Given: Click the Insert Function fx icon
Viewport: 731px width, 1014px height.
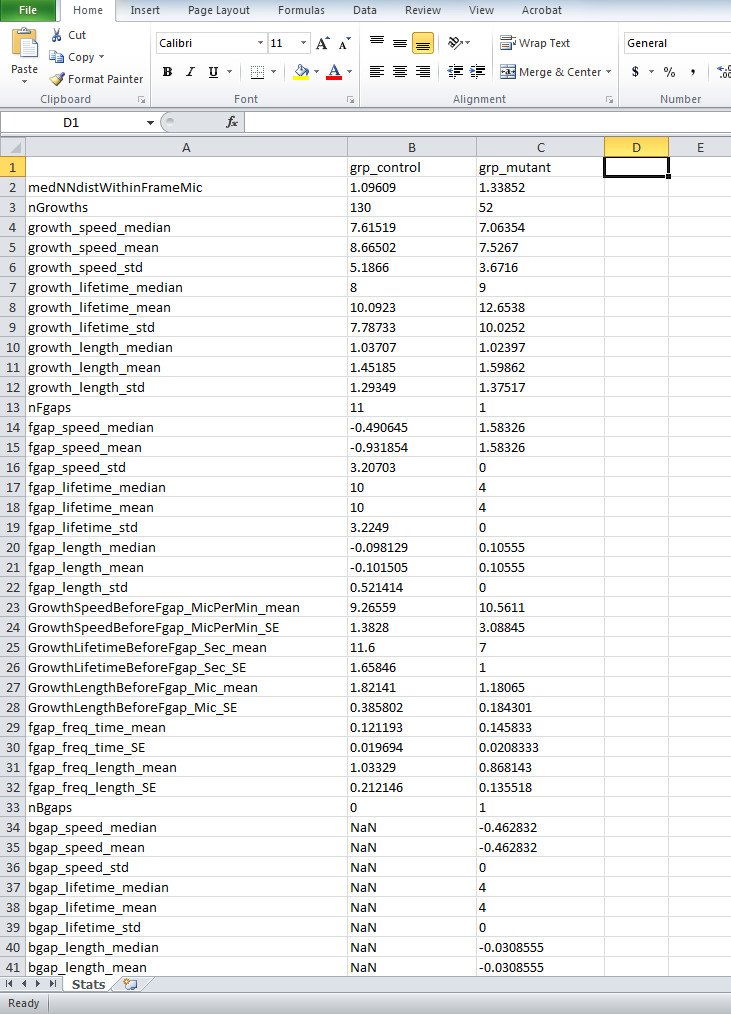Looking at the screenshot, I should pyautogui.click(x=231, y=122).
